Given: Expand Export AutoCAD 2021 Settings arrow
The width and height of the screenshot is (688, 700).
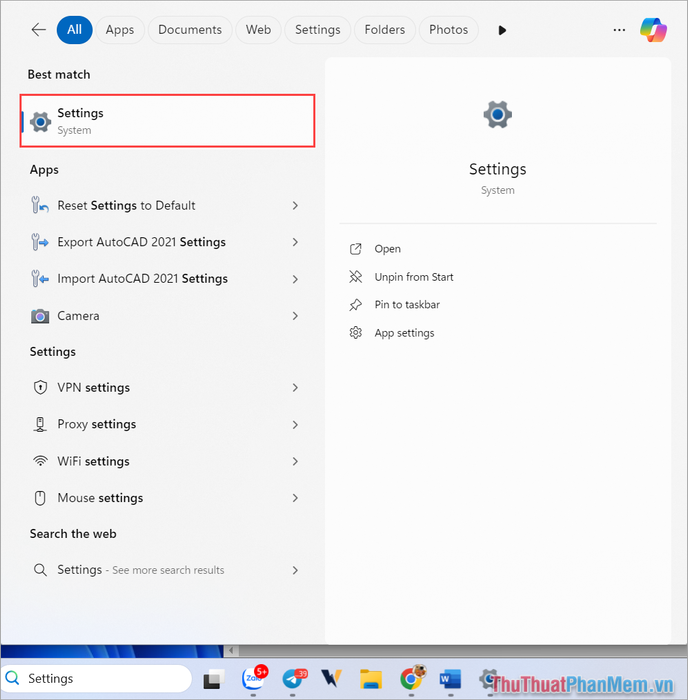Looking at the screenshot, I should 295,242.
